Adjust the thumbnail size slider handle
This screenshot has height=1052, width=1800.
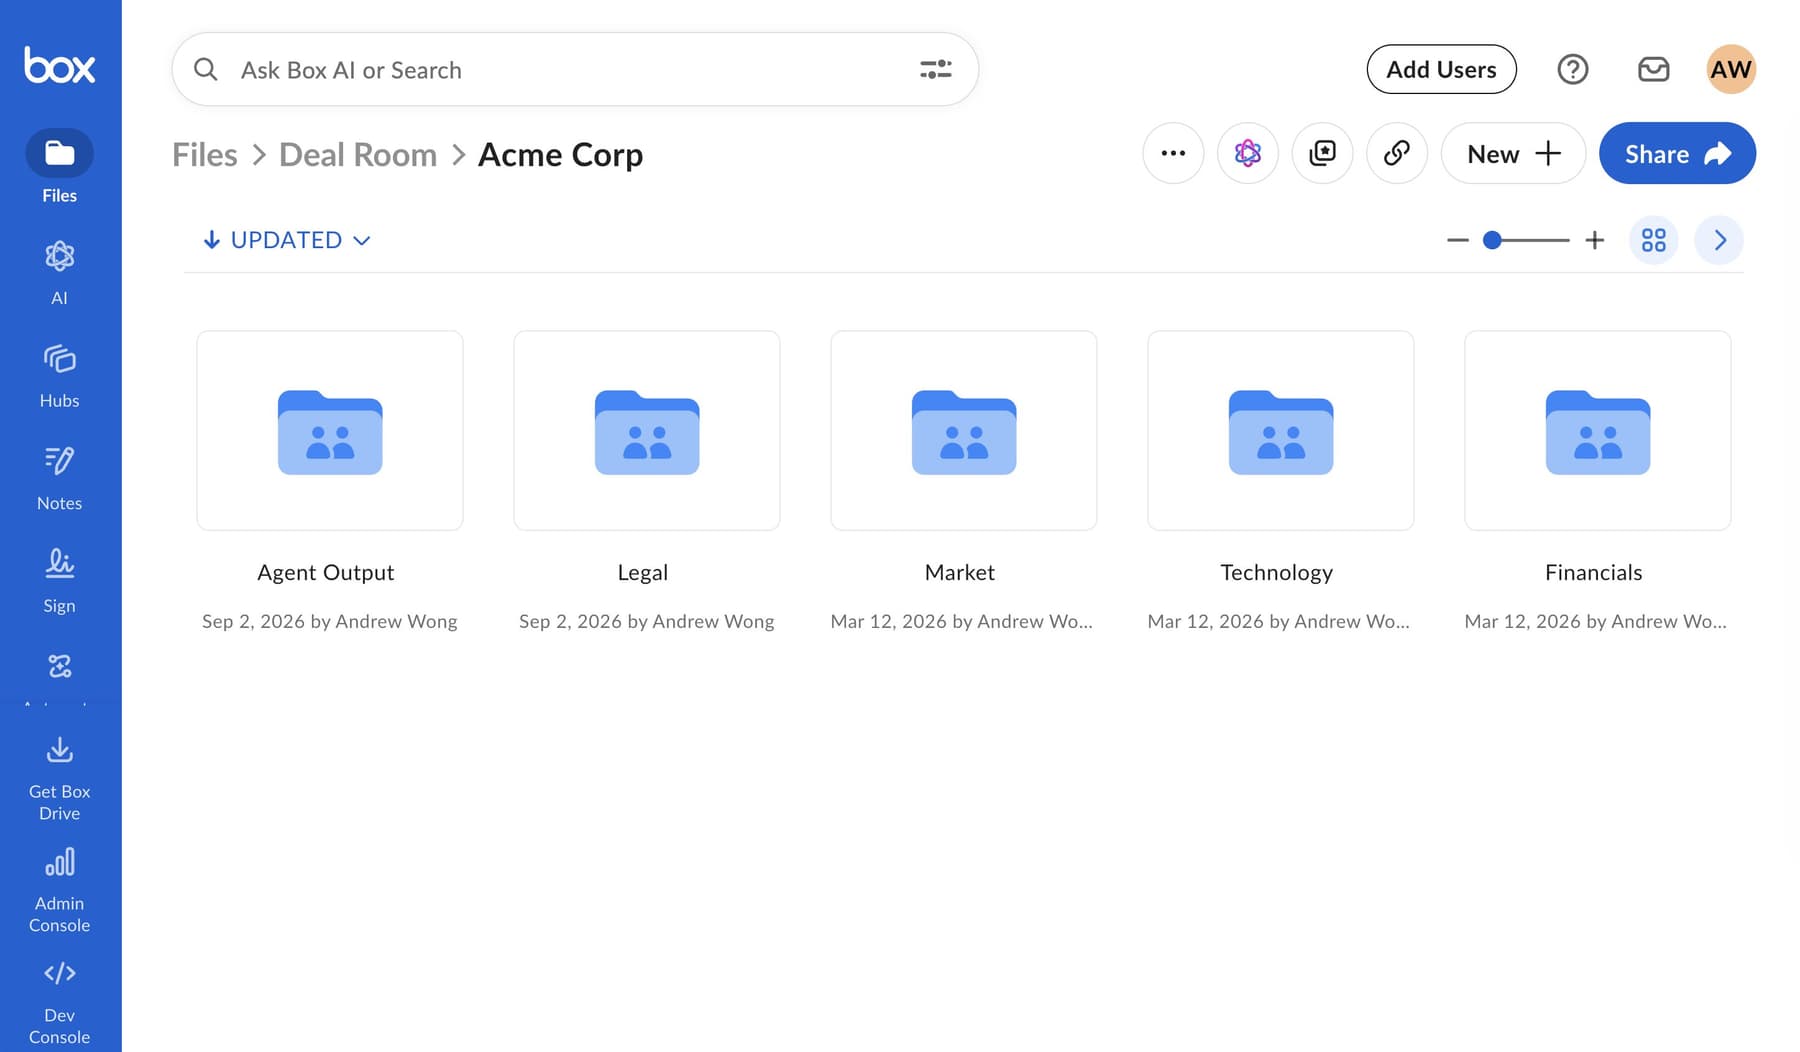point(1492,240)
